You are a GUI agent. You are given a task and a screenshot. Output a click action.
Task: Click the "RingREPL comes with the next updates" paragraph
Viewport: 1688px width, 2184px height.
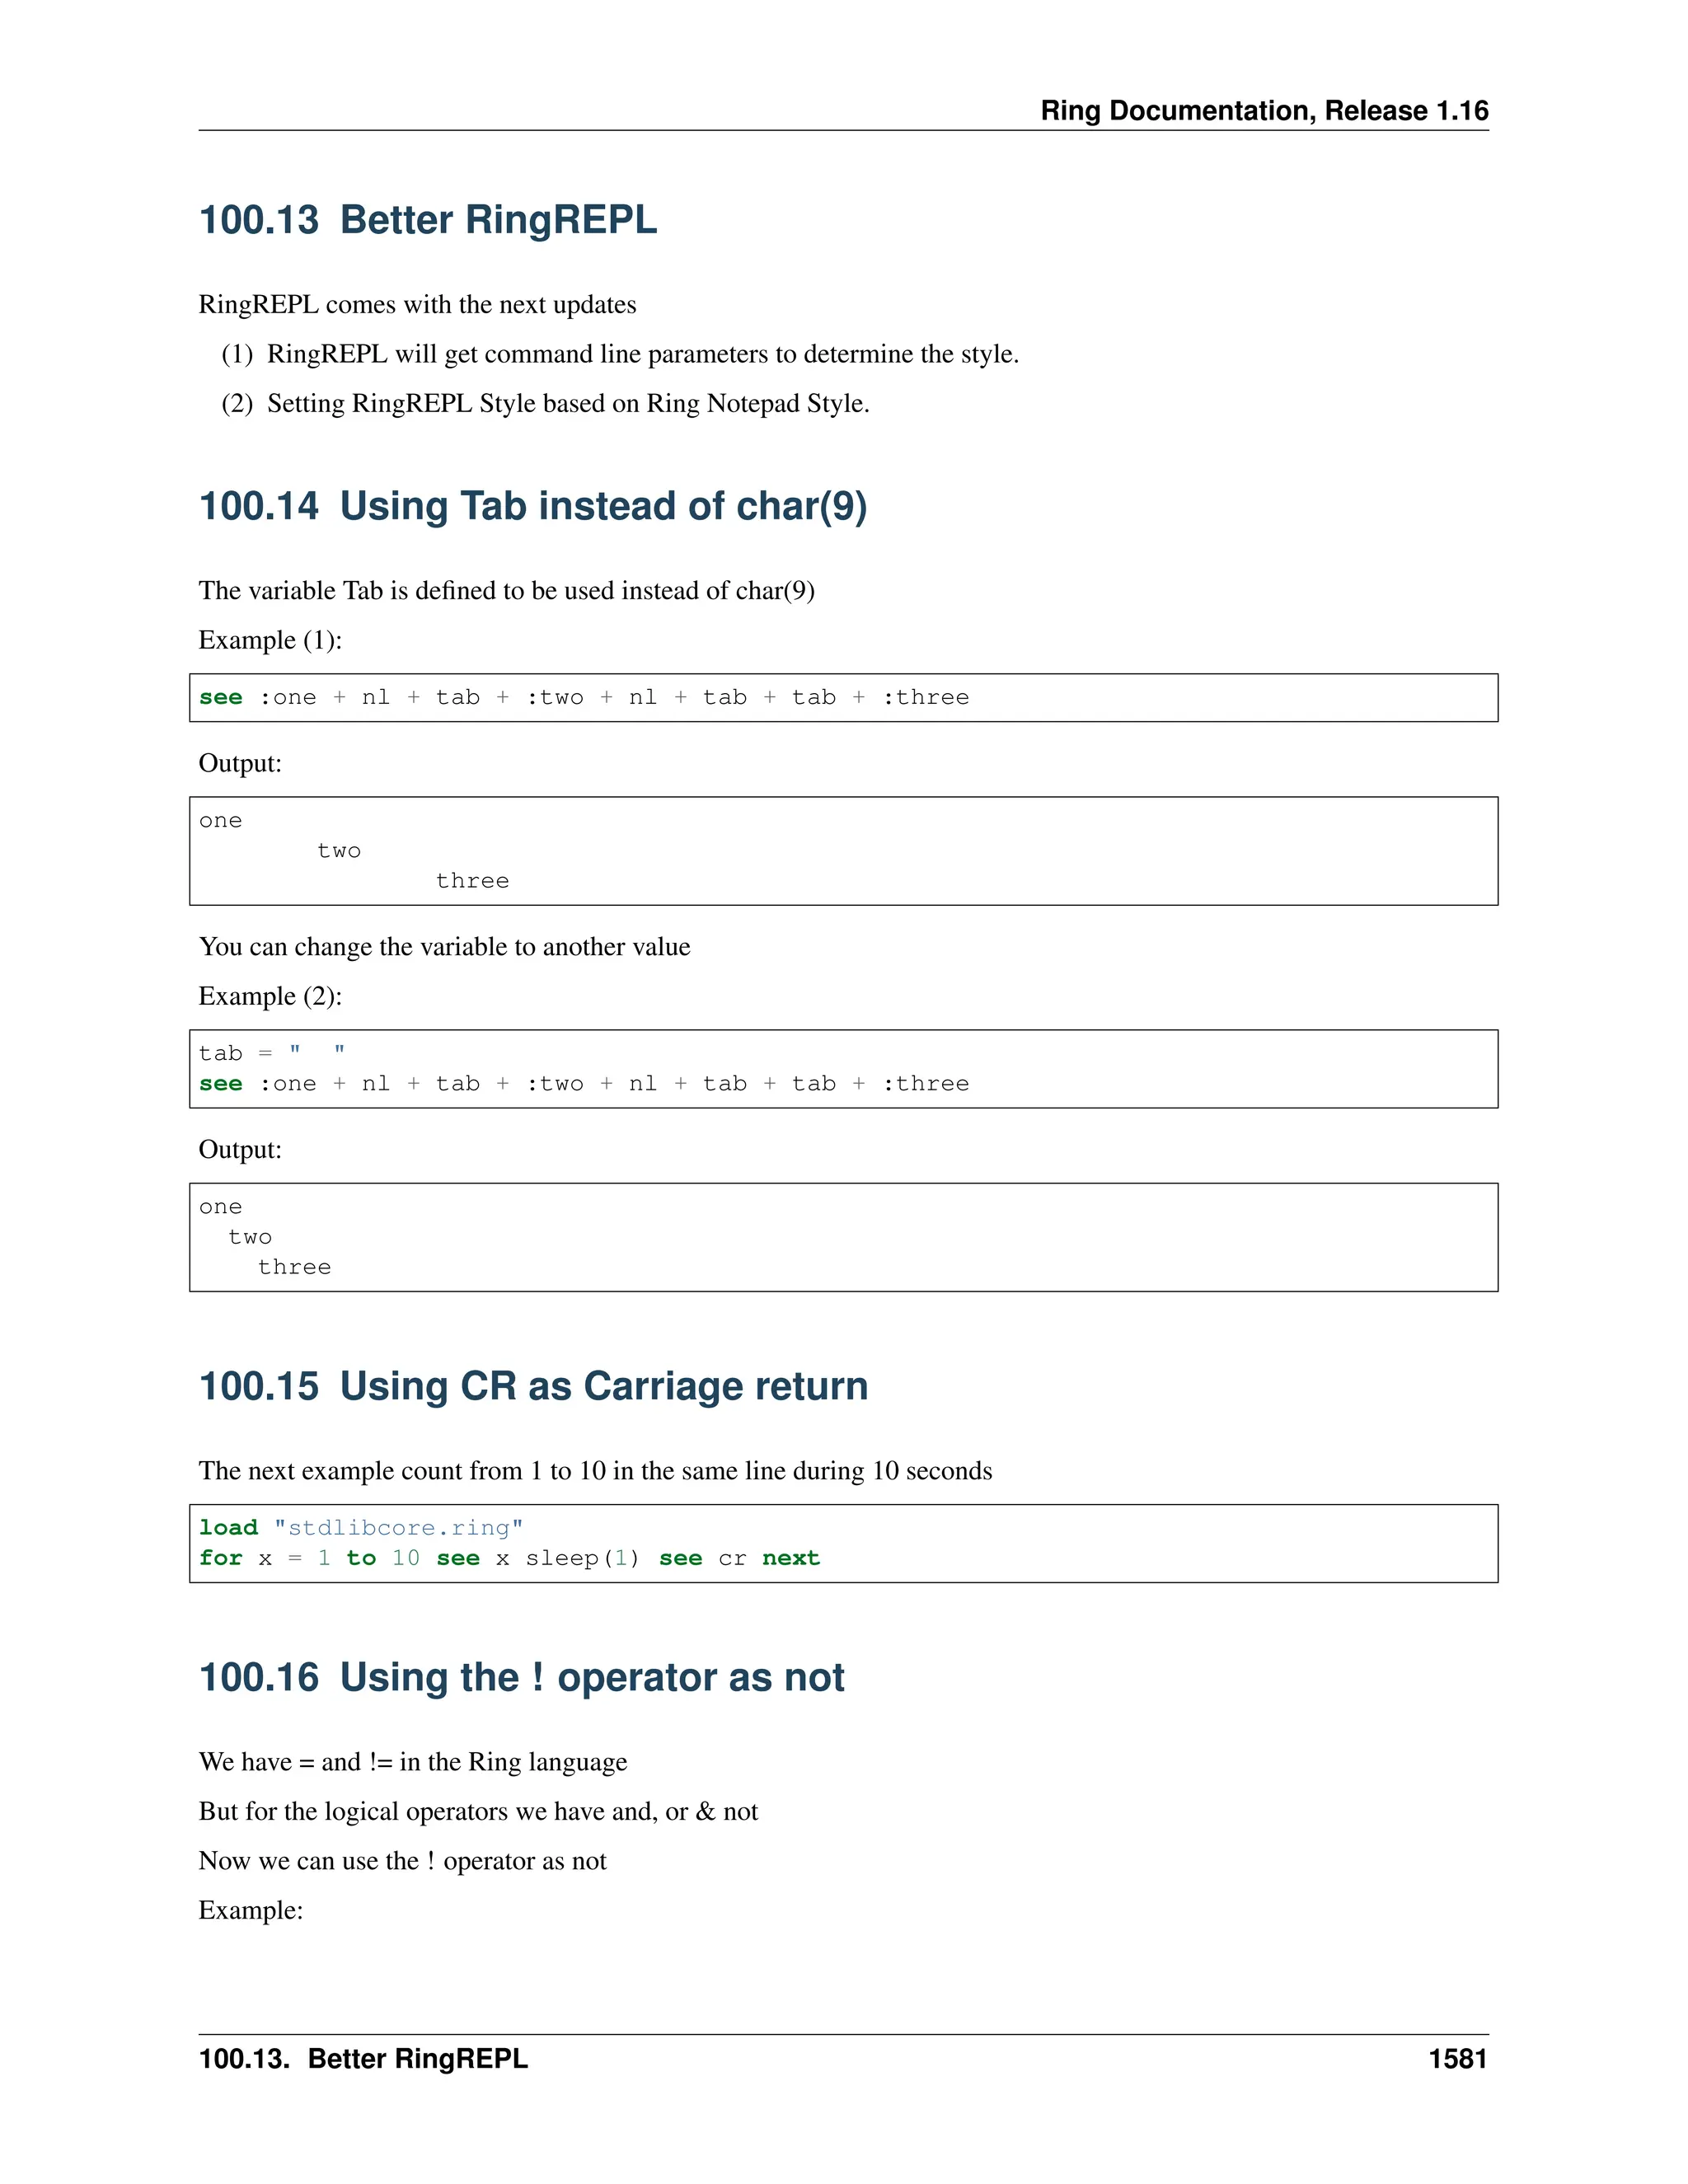(417, 304)
